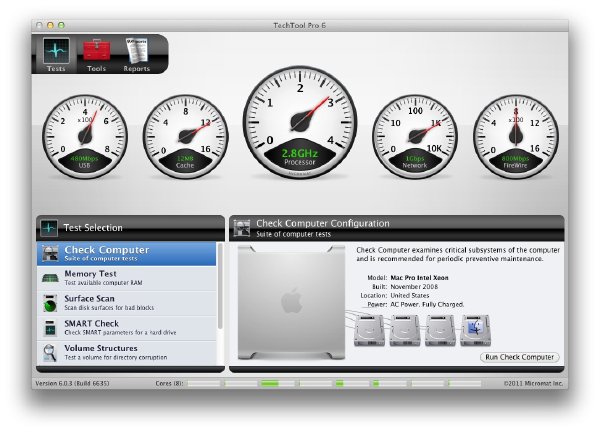The image size is (600, 433).
Task: Select the Finder startup drive icon
Action: [475, 330]
